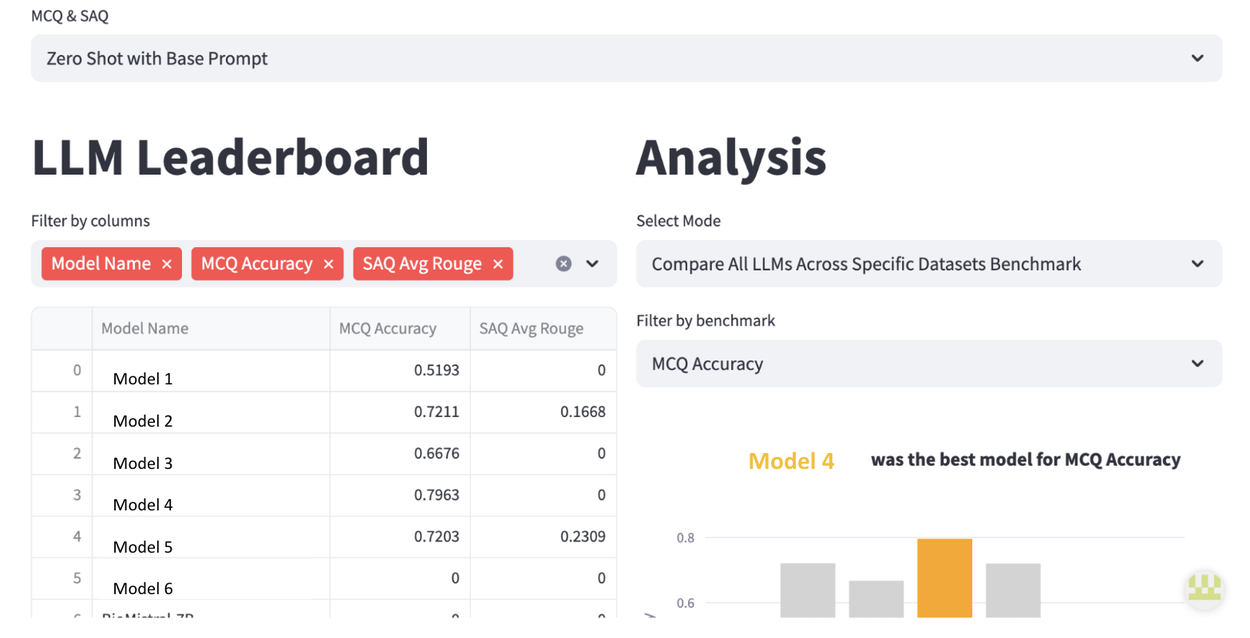Click the Streamlit crown icon in corner
This screenshot has width=1250, height=638.
click(1204, 588)
